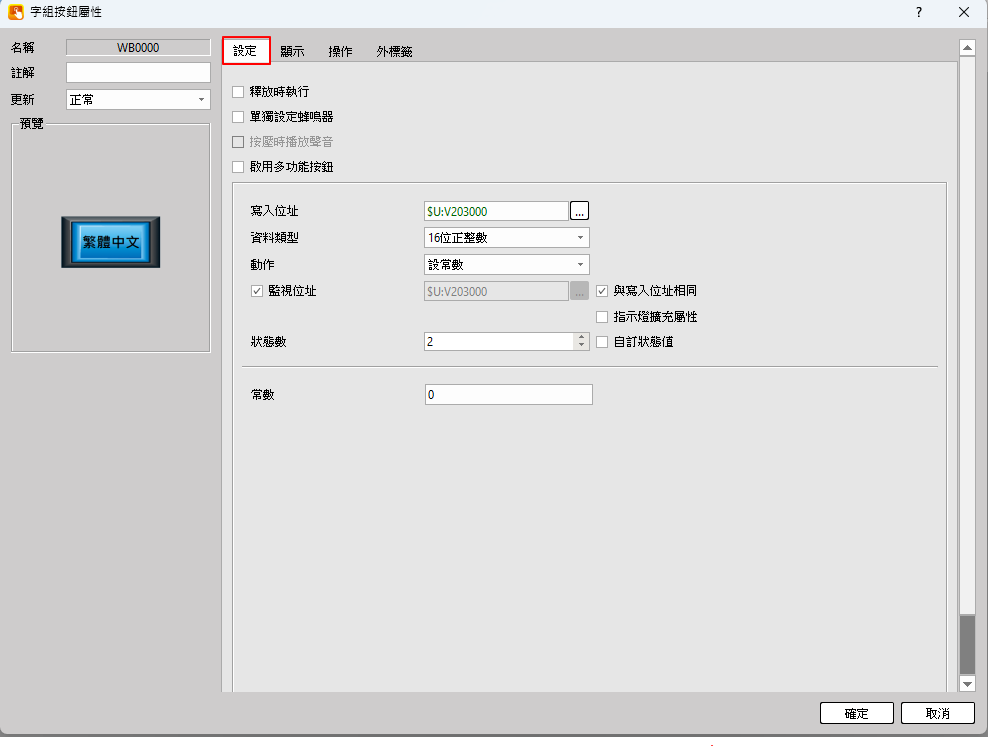Screen dimensions: 999x746
Task: Open the 外標籤 tab
Action: (394, 52)
